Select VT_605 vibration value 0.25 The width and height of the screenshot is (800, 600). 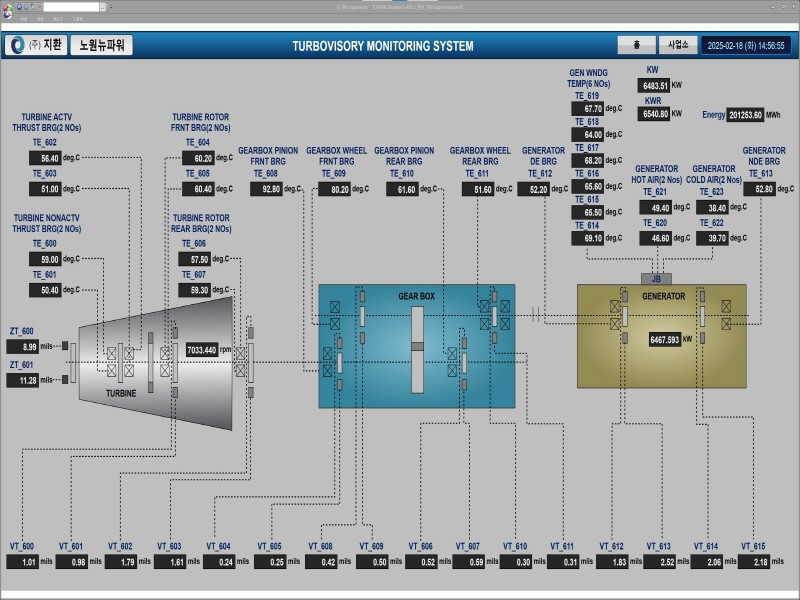[x=270, y=562]
